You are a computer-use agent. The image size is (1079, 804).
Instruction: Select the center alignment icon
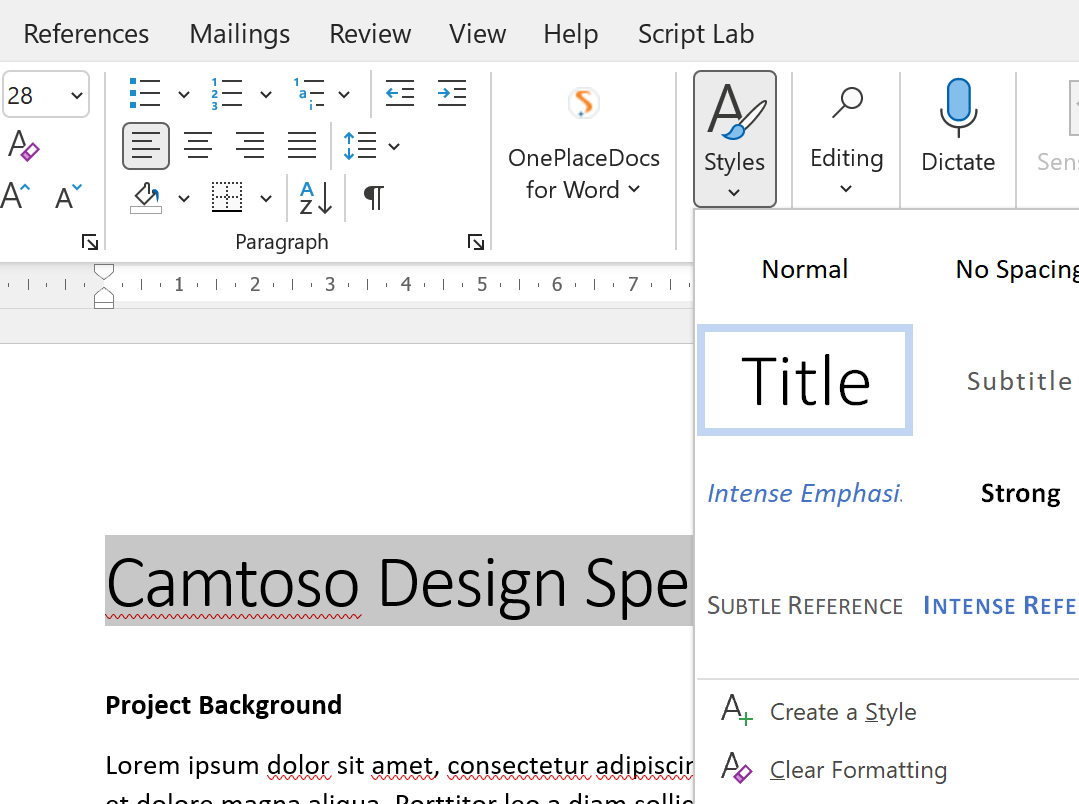pos(198,146)
